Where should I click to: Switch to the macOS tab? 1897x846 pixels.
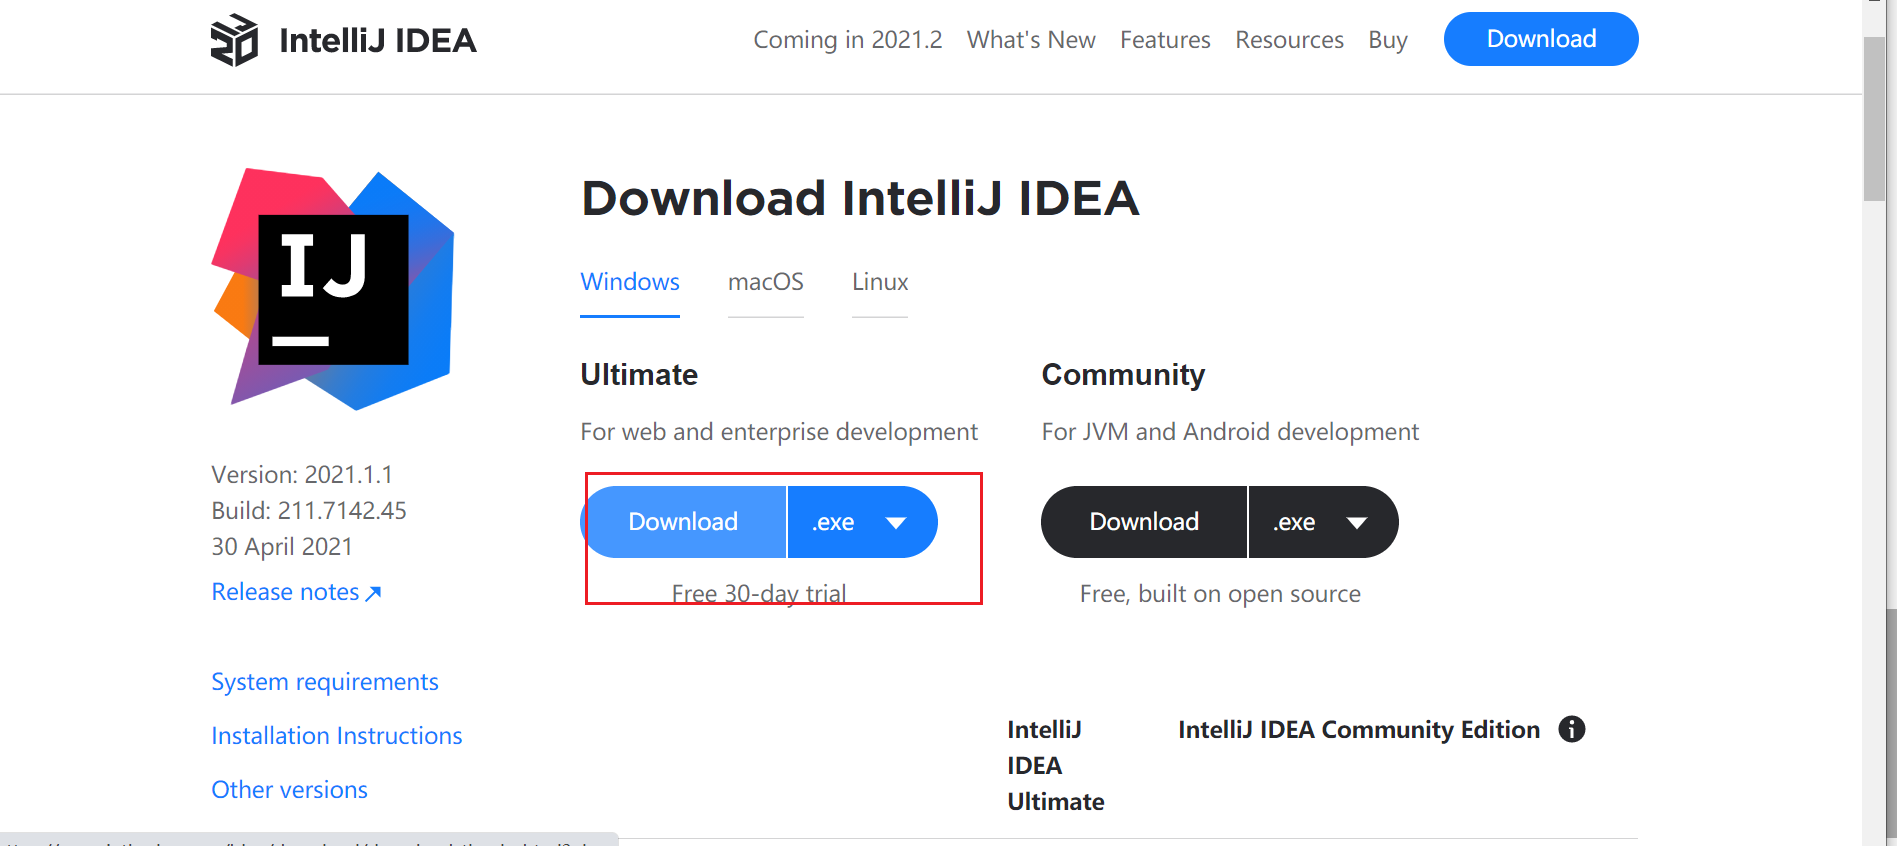pos(766,282)
